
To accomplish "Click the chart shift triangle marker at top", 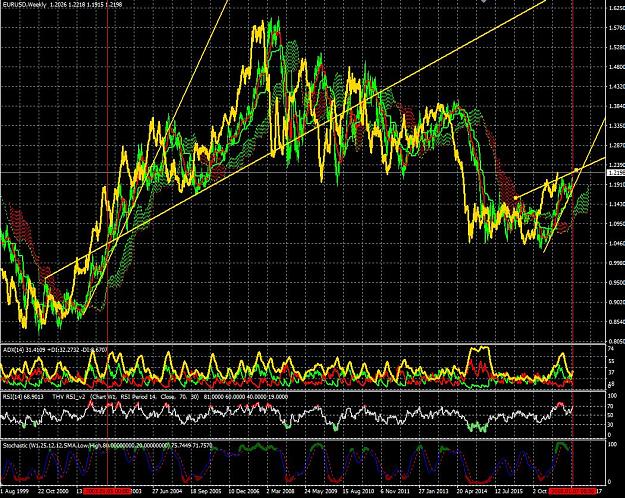I will pyautogui.click(x=484, y=2).
